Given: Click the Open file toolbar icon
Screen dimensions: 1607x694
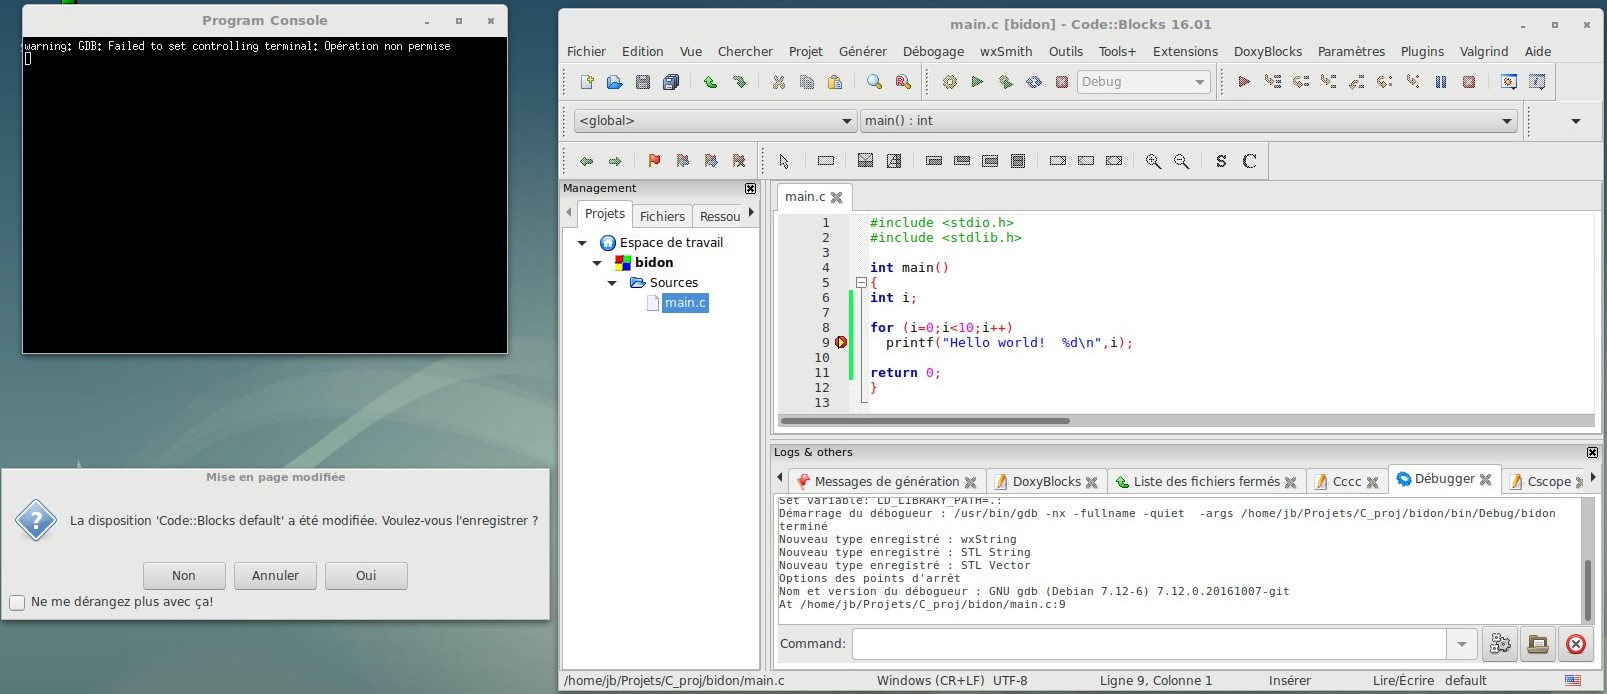Looking at the screenshot, I should click(x=615, y=82).
